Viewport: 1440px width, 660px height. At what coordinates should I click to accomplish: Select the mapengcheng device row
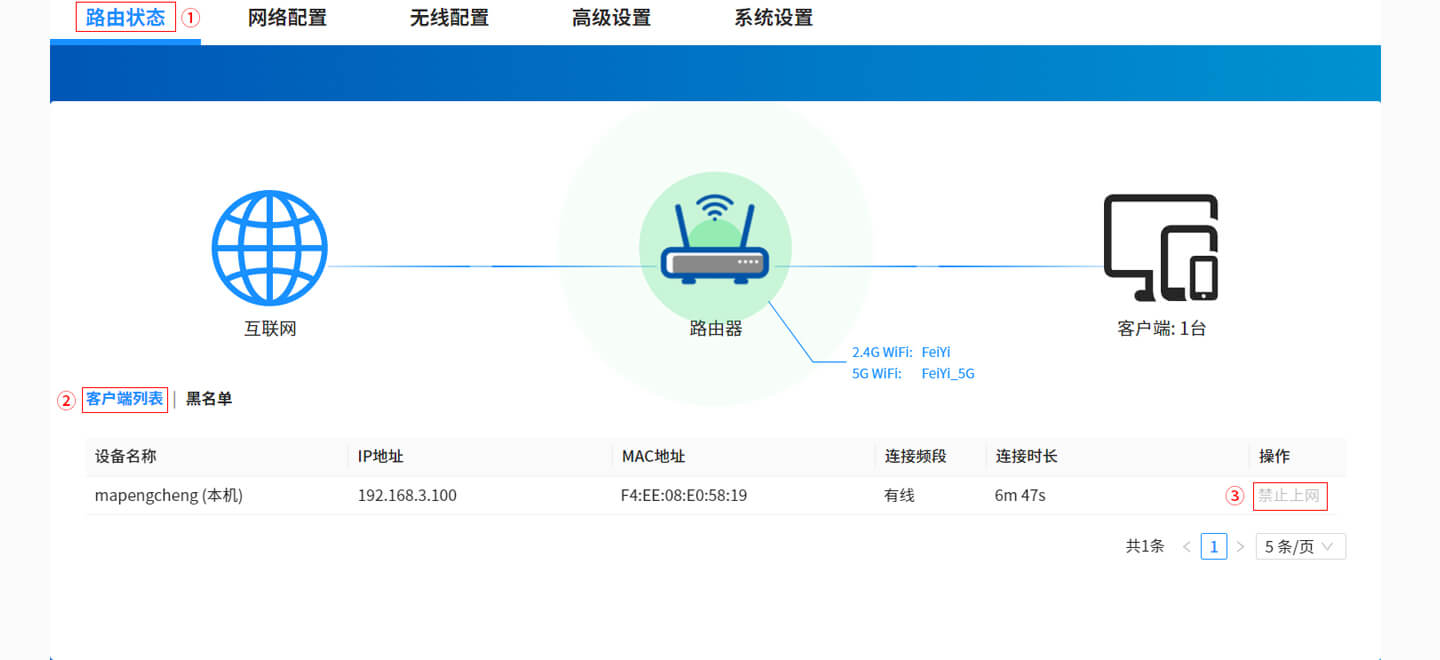pos(167,495)
